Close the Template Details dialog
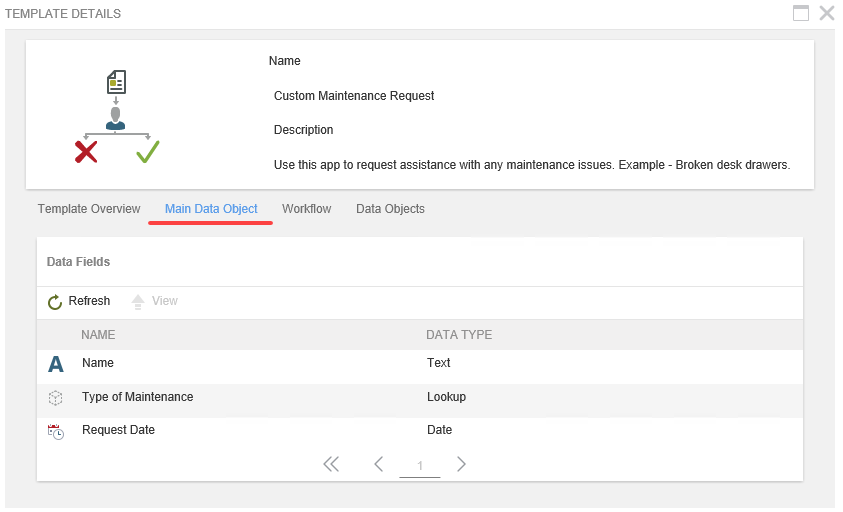 (x=826, y=13)
